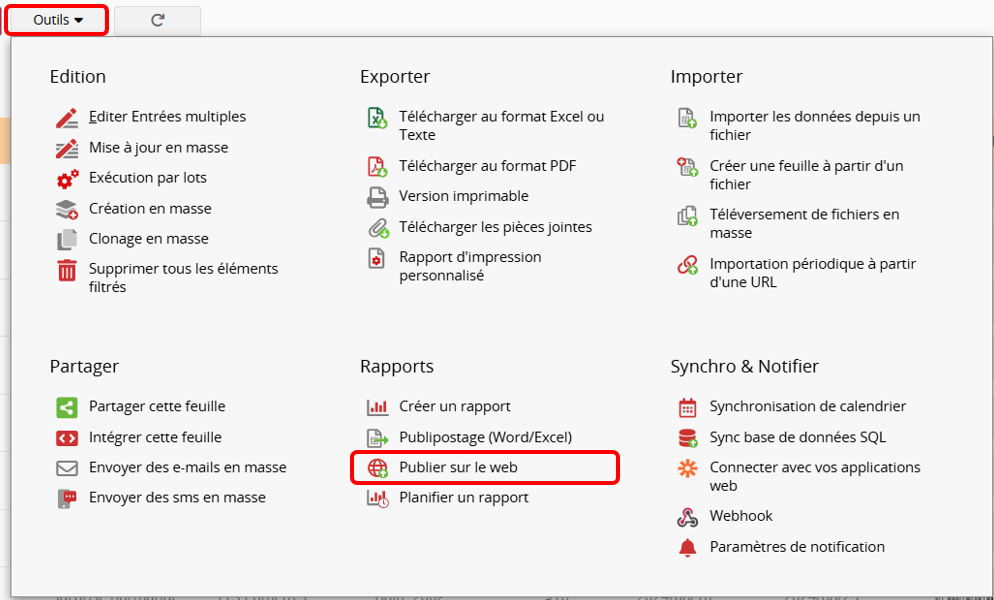The width and height of the screenshot is (994, 600).
Task: Choose Mise à jour en masse
Action: click(158, 148)
